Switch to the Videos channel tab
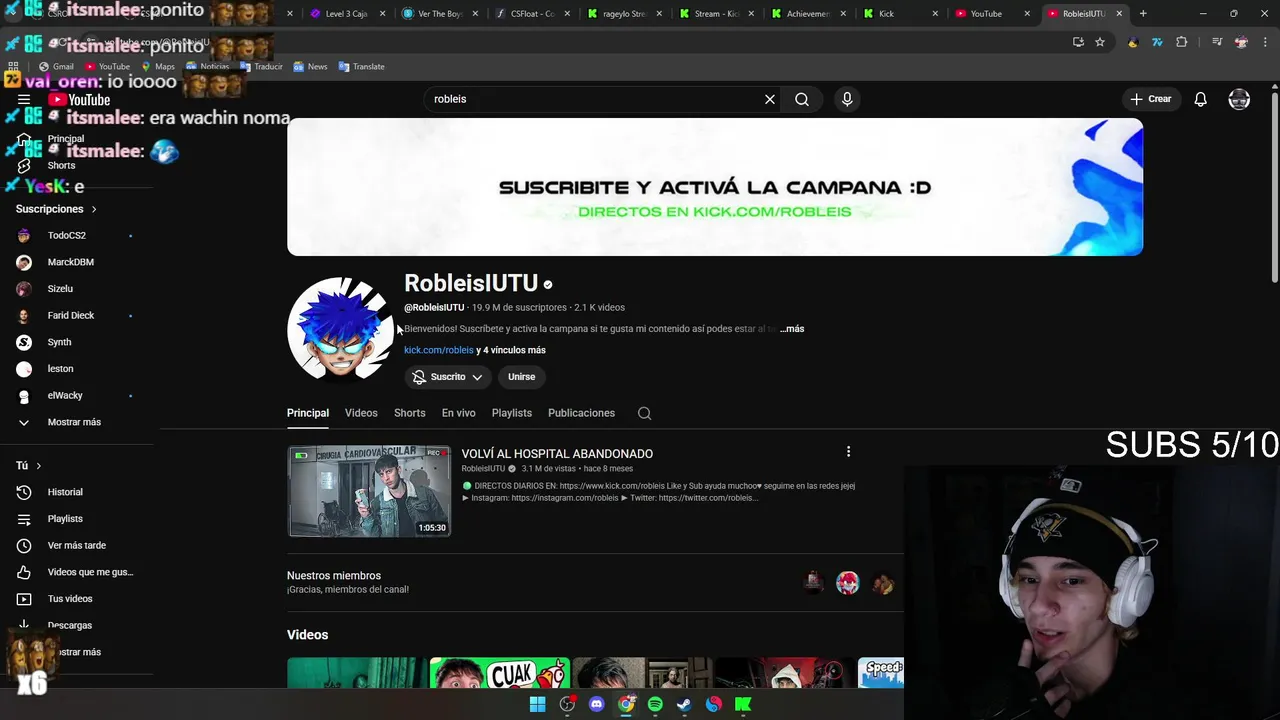 pos(361,413)
